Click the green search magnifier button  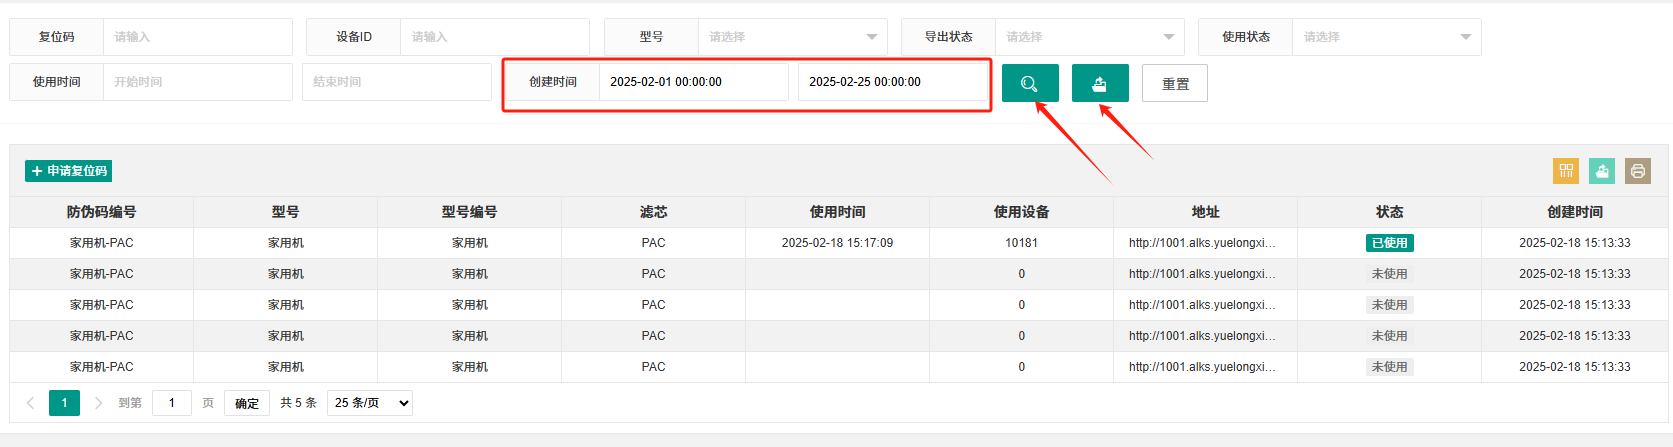1030,83
